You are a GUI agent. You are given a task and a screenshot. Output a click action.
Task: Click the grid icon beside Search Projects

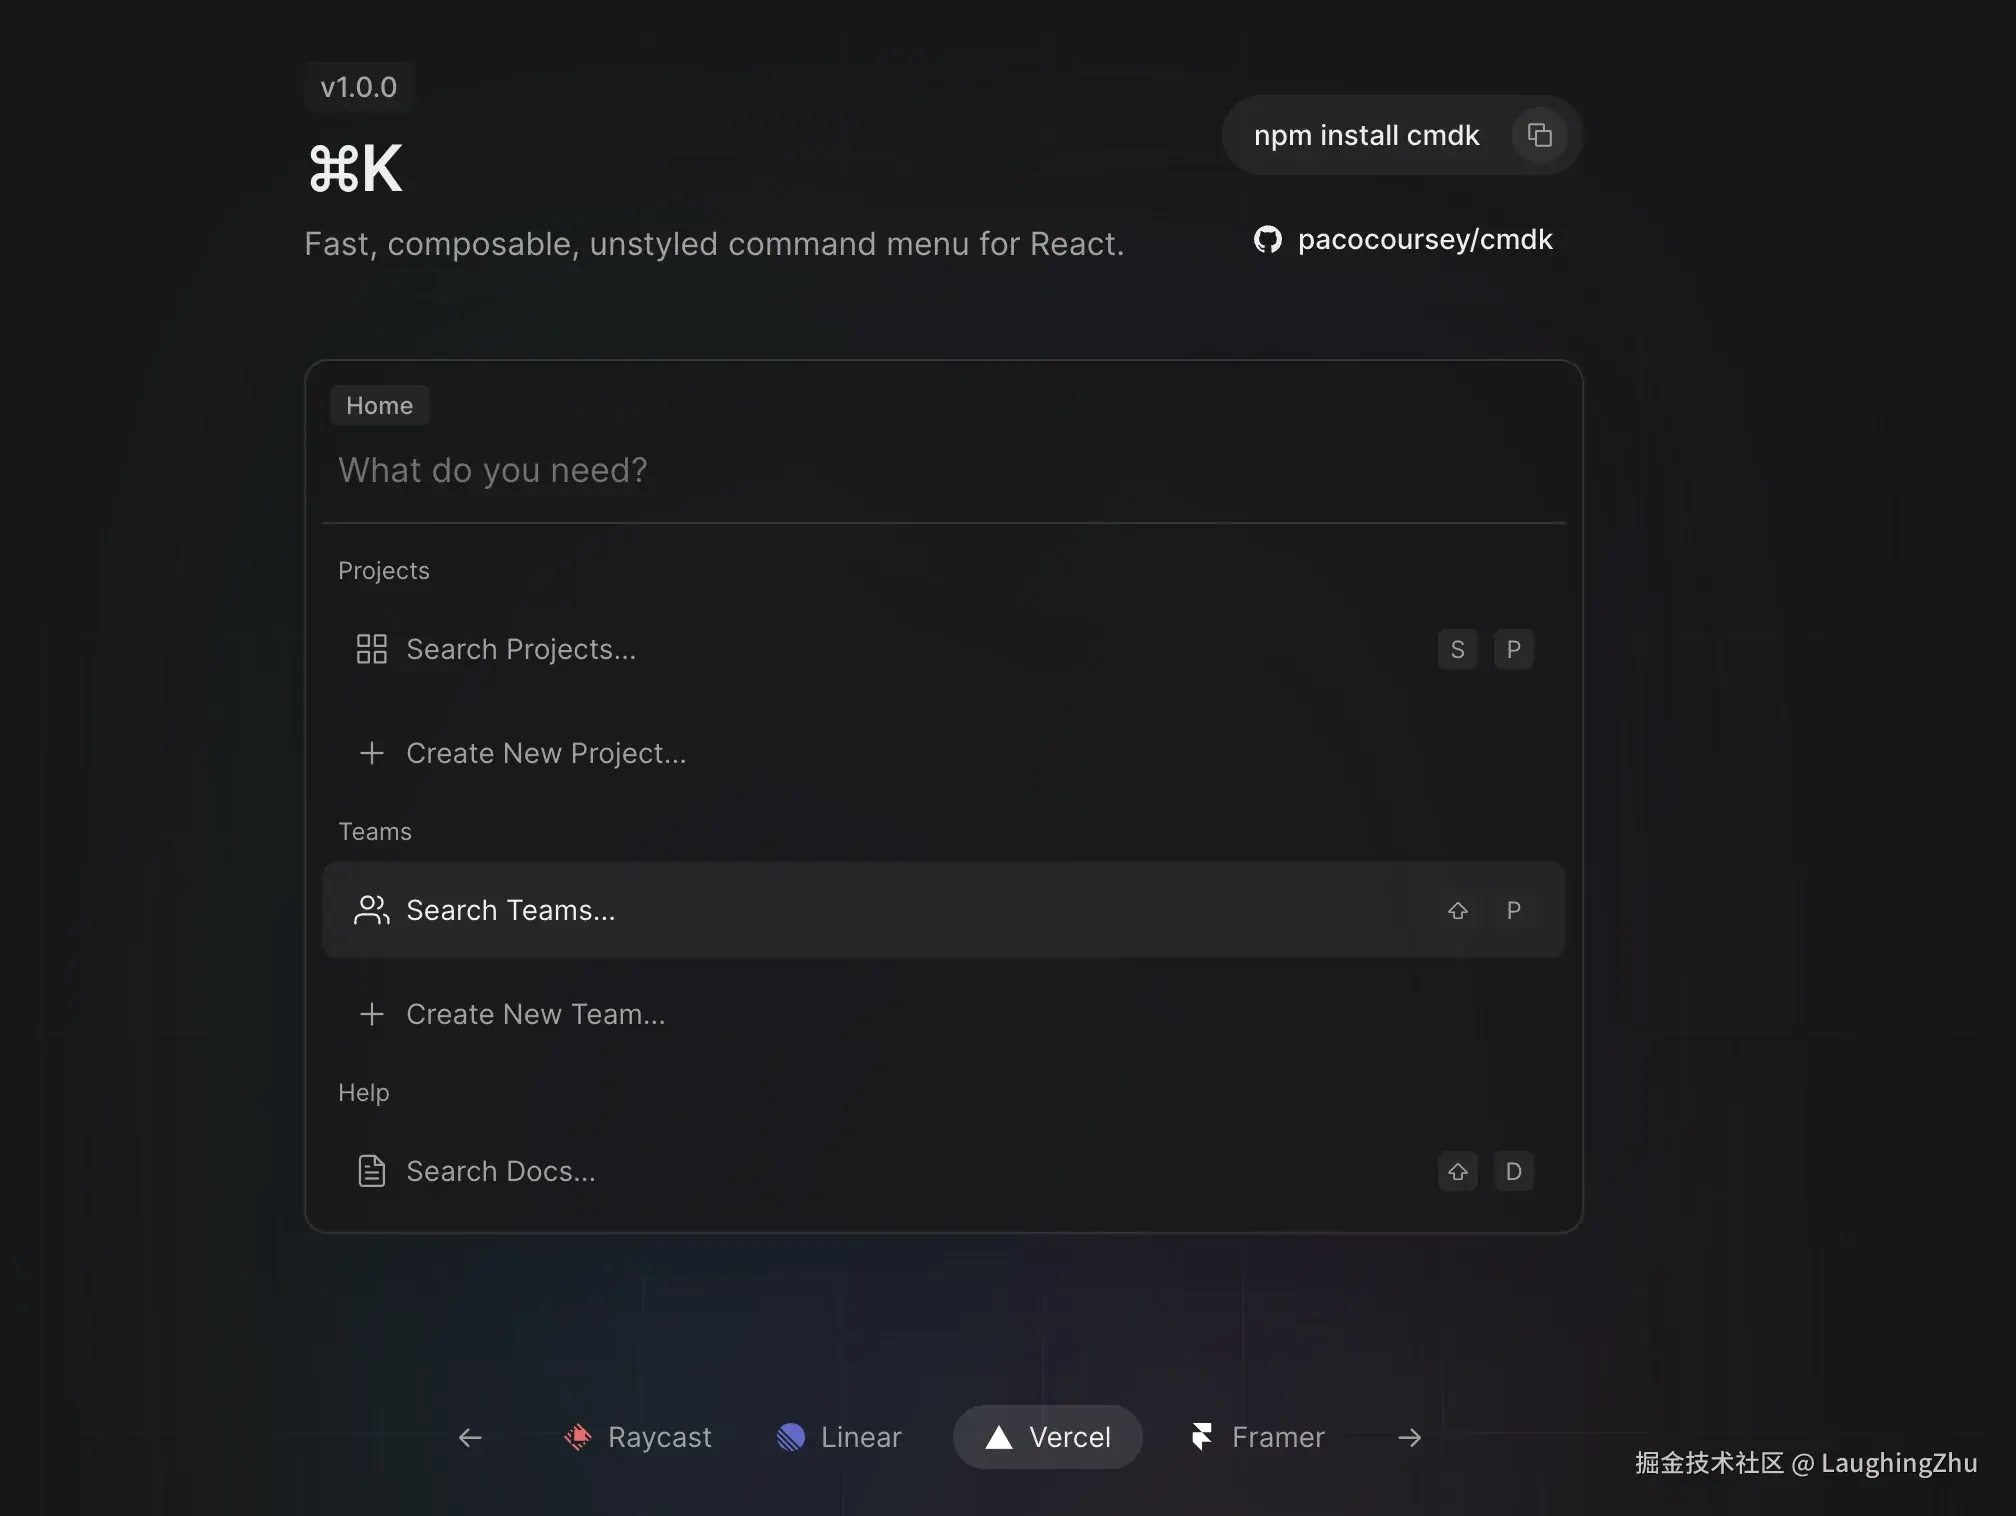tap(371, 649)
